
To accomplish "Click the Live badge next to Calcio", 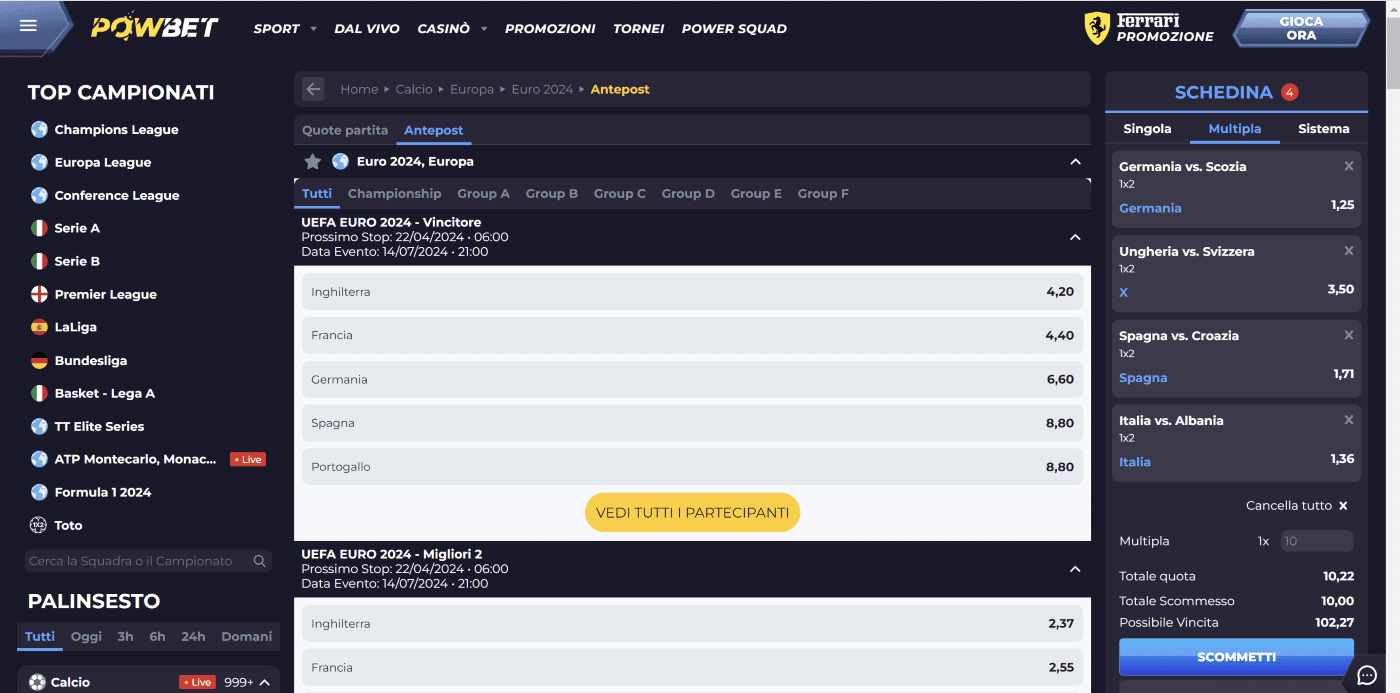I will click(197, 682).
